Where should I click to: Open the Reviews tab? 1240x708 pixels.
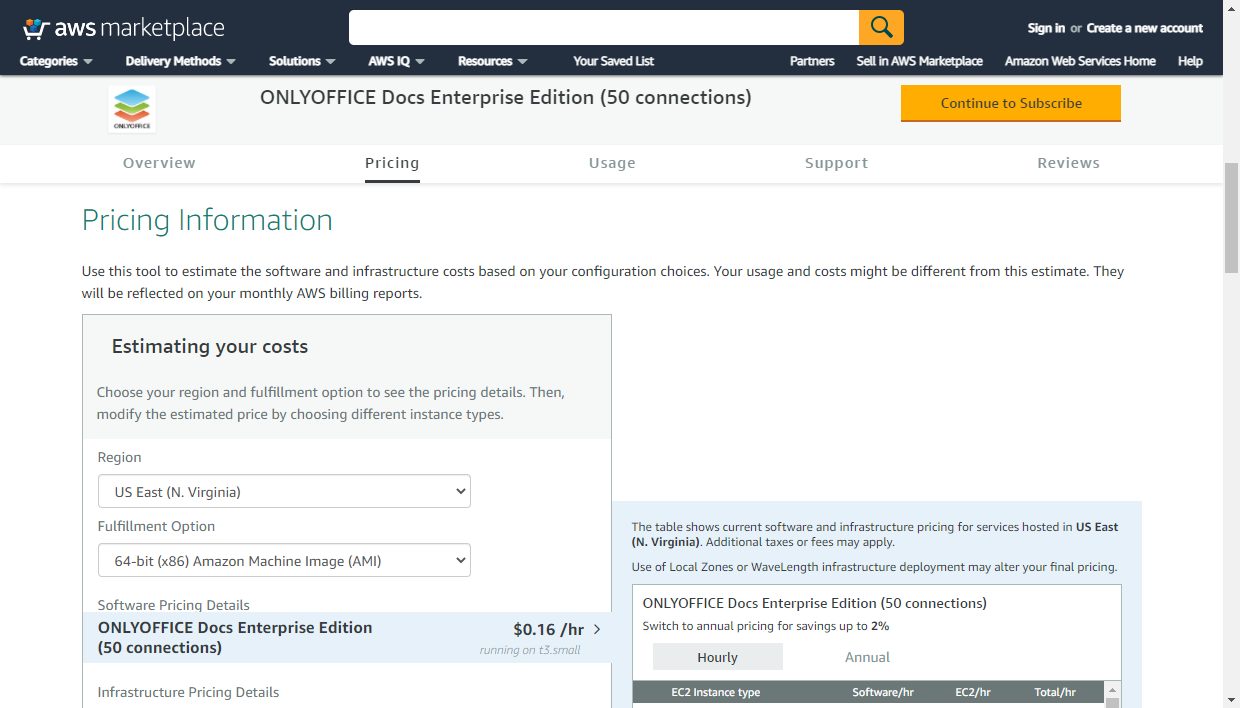[x=1068, y=163]
